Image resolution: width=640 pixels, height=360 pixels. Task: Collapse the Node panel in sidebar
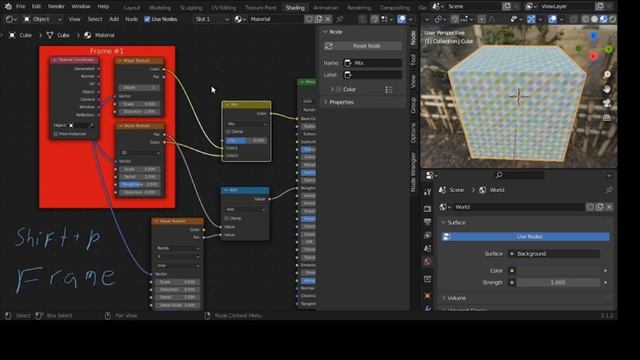coord(325,32)
